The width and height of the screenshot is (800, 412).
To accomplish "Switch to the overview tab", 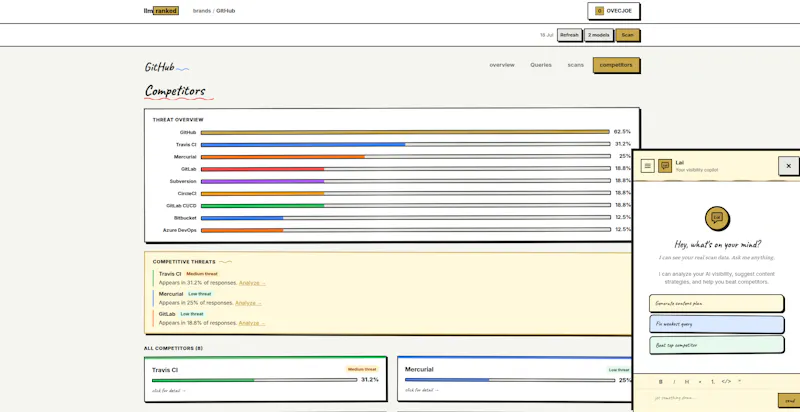I will 502,65.
